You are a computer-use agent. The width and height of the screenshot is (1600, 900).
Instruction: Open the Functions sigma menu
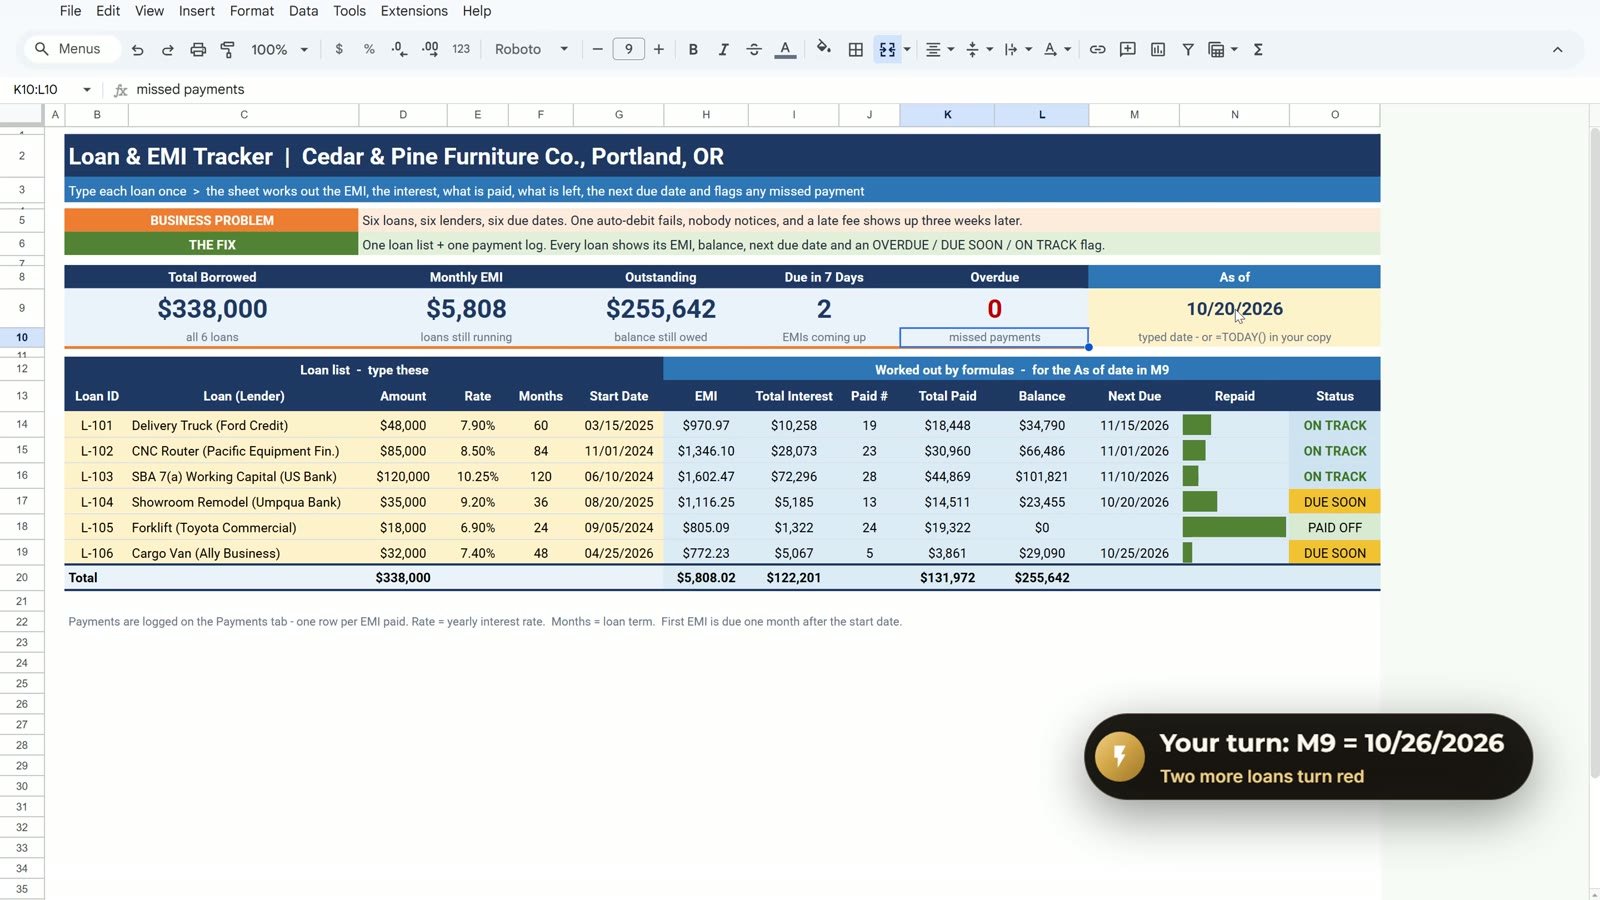[x=1258, y=49]
